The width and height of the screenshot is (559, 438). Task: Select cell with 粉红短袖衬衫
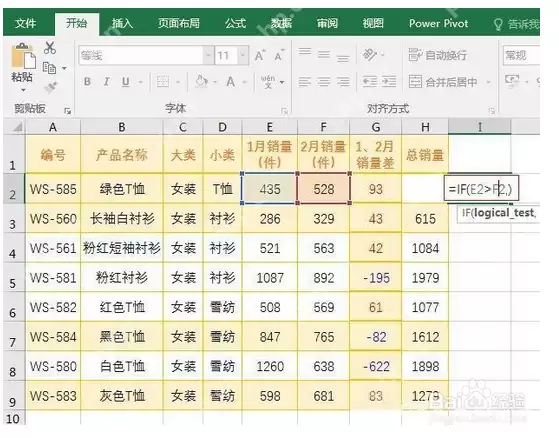(122, 248)
